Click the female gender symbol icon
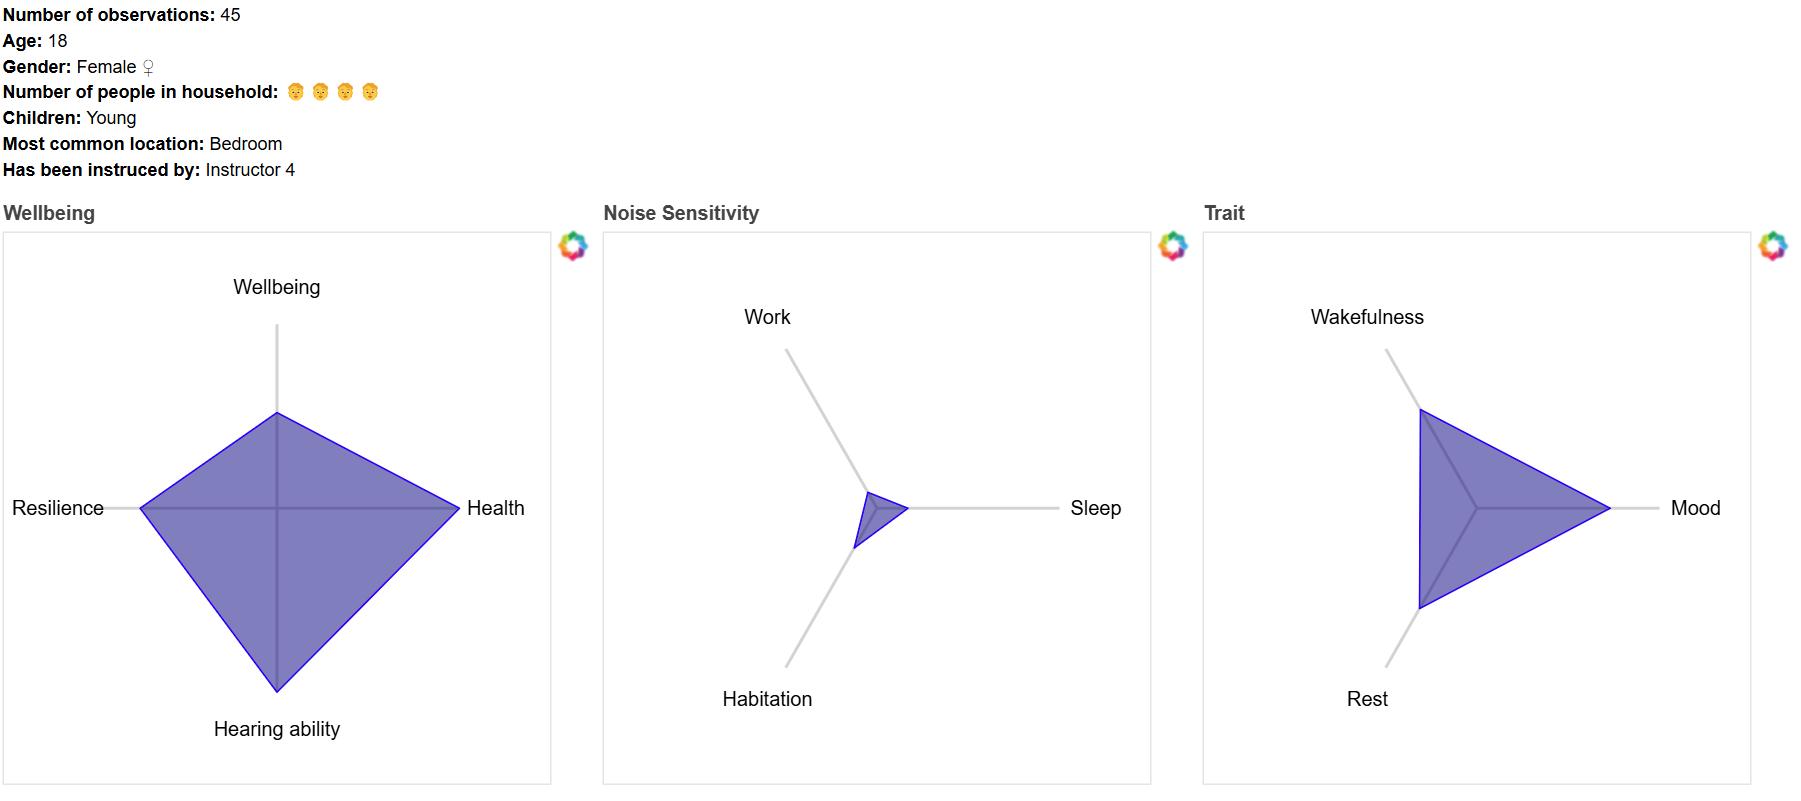The image size is (1801, 801). tap(148, 68)
